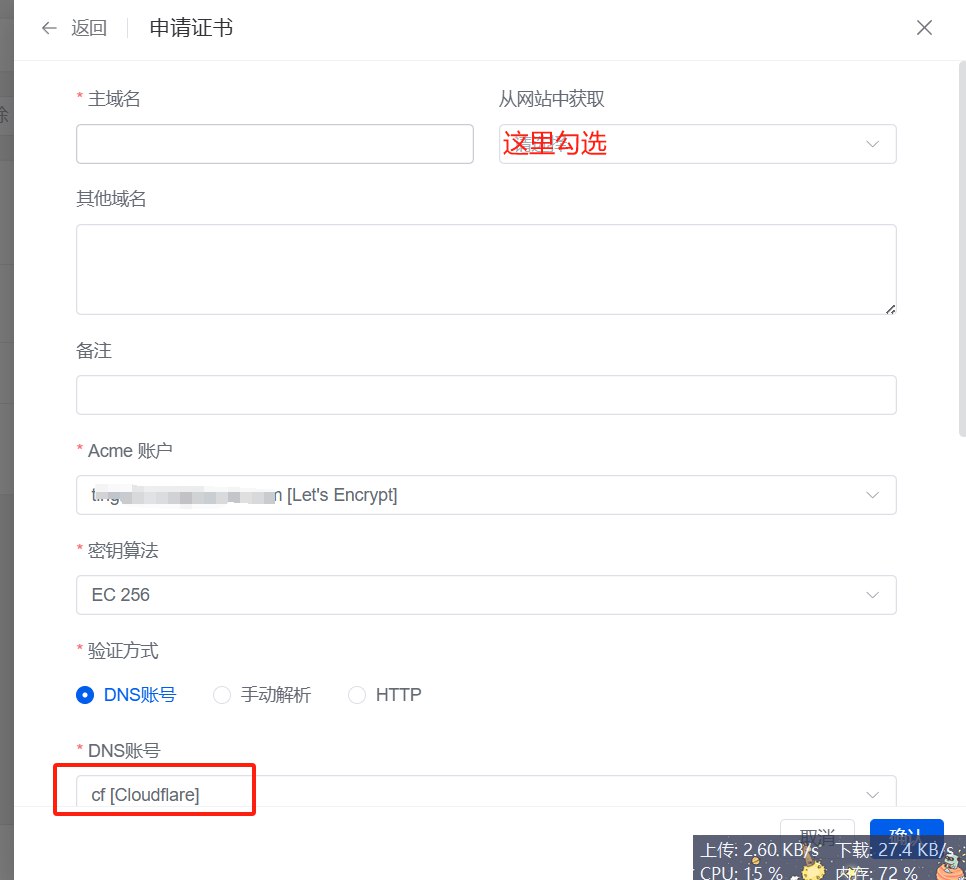Select the DNS账号 verification radio button
966x880 pixels.
[85, 695]
